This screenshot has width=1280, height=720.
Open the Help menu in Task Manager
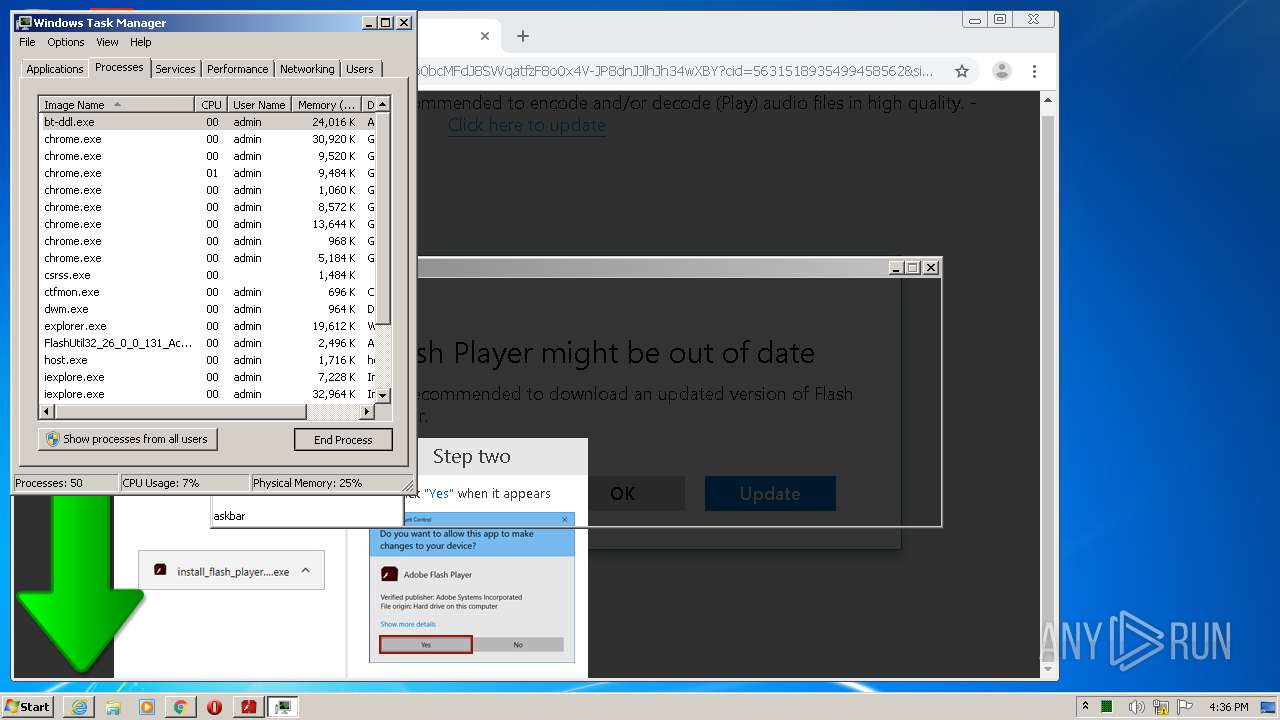140,42
